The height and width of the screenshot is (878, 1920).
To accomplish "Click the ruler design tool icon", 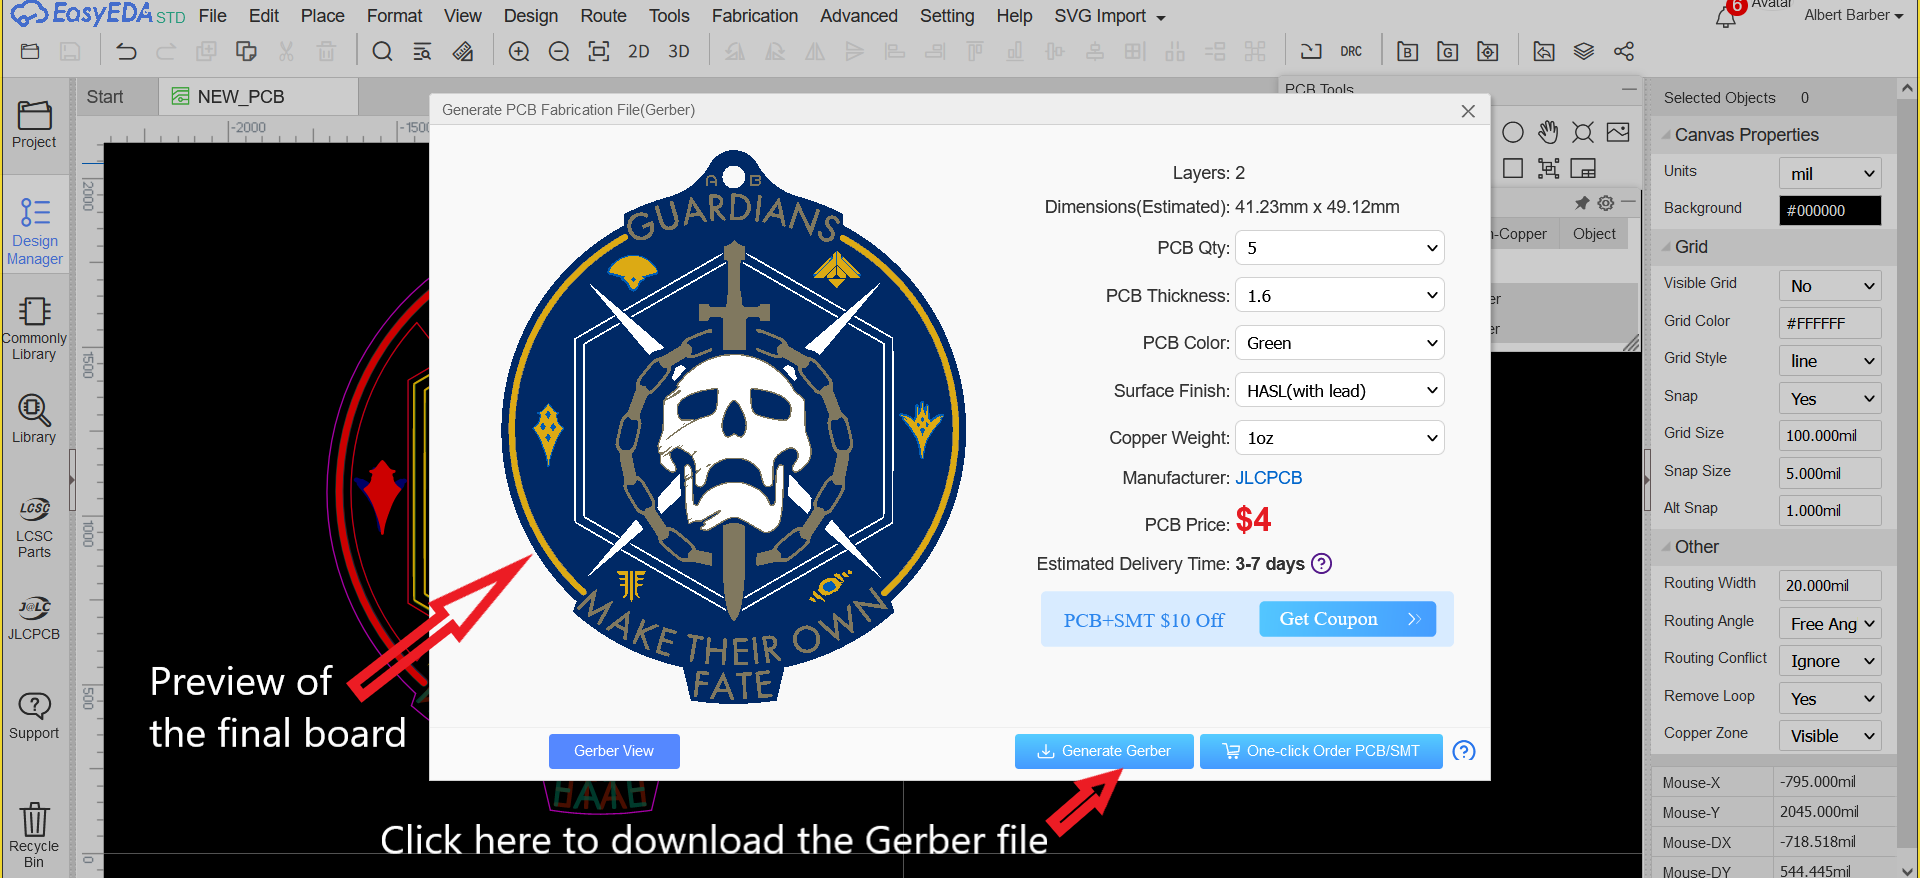I will [463, 52].
